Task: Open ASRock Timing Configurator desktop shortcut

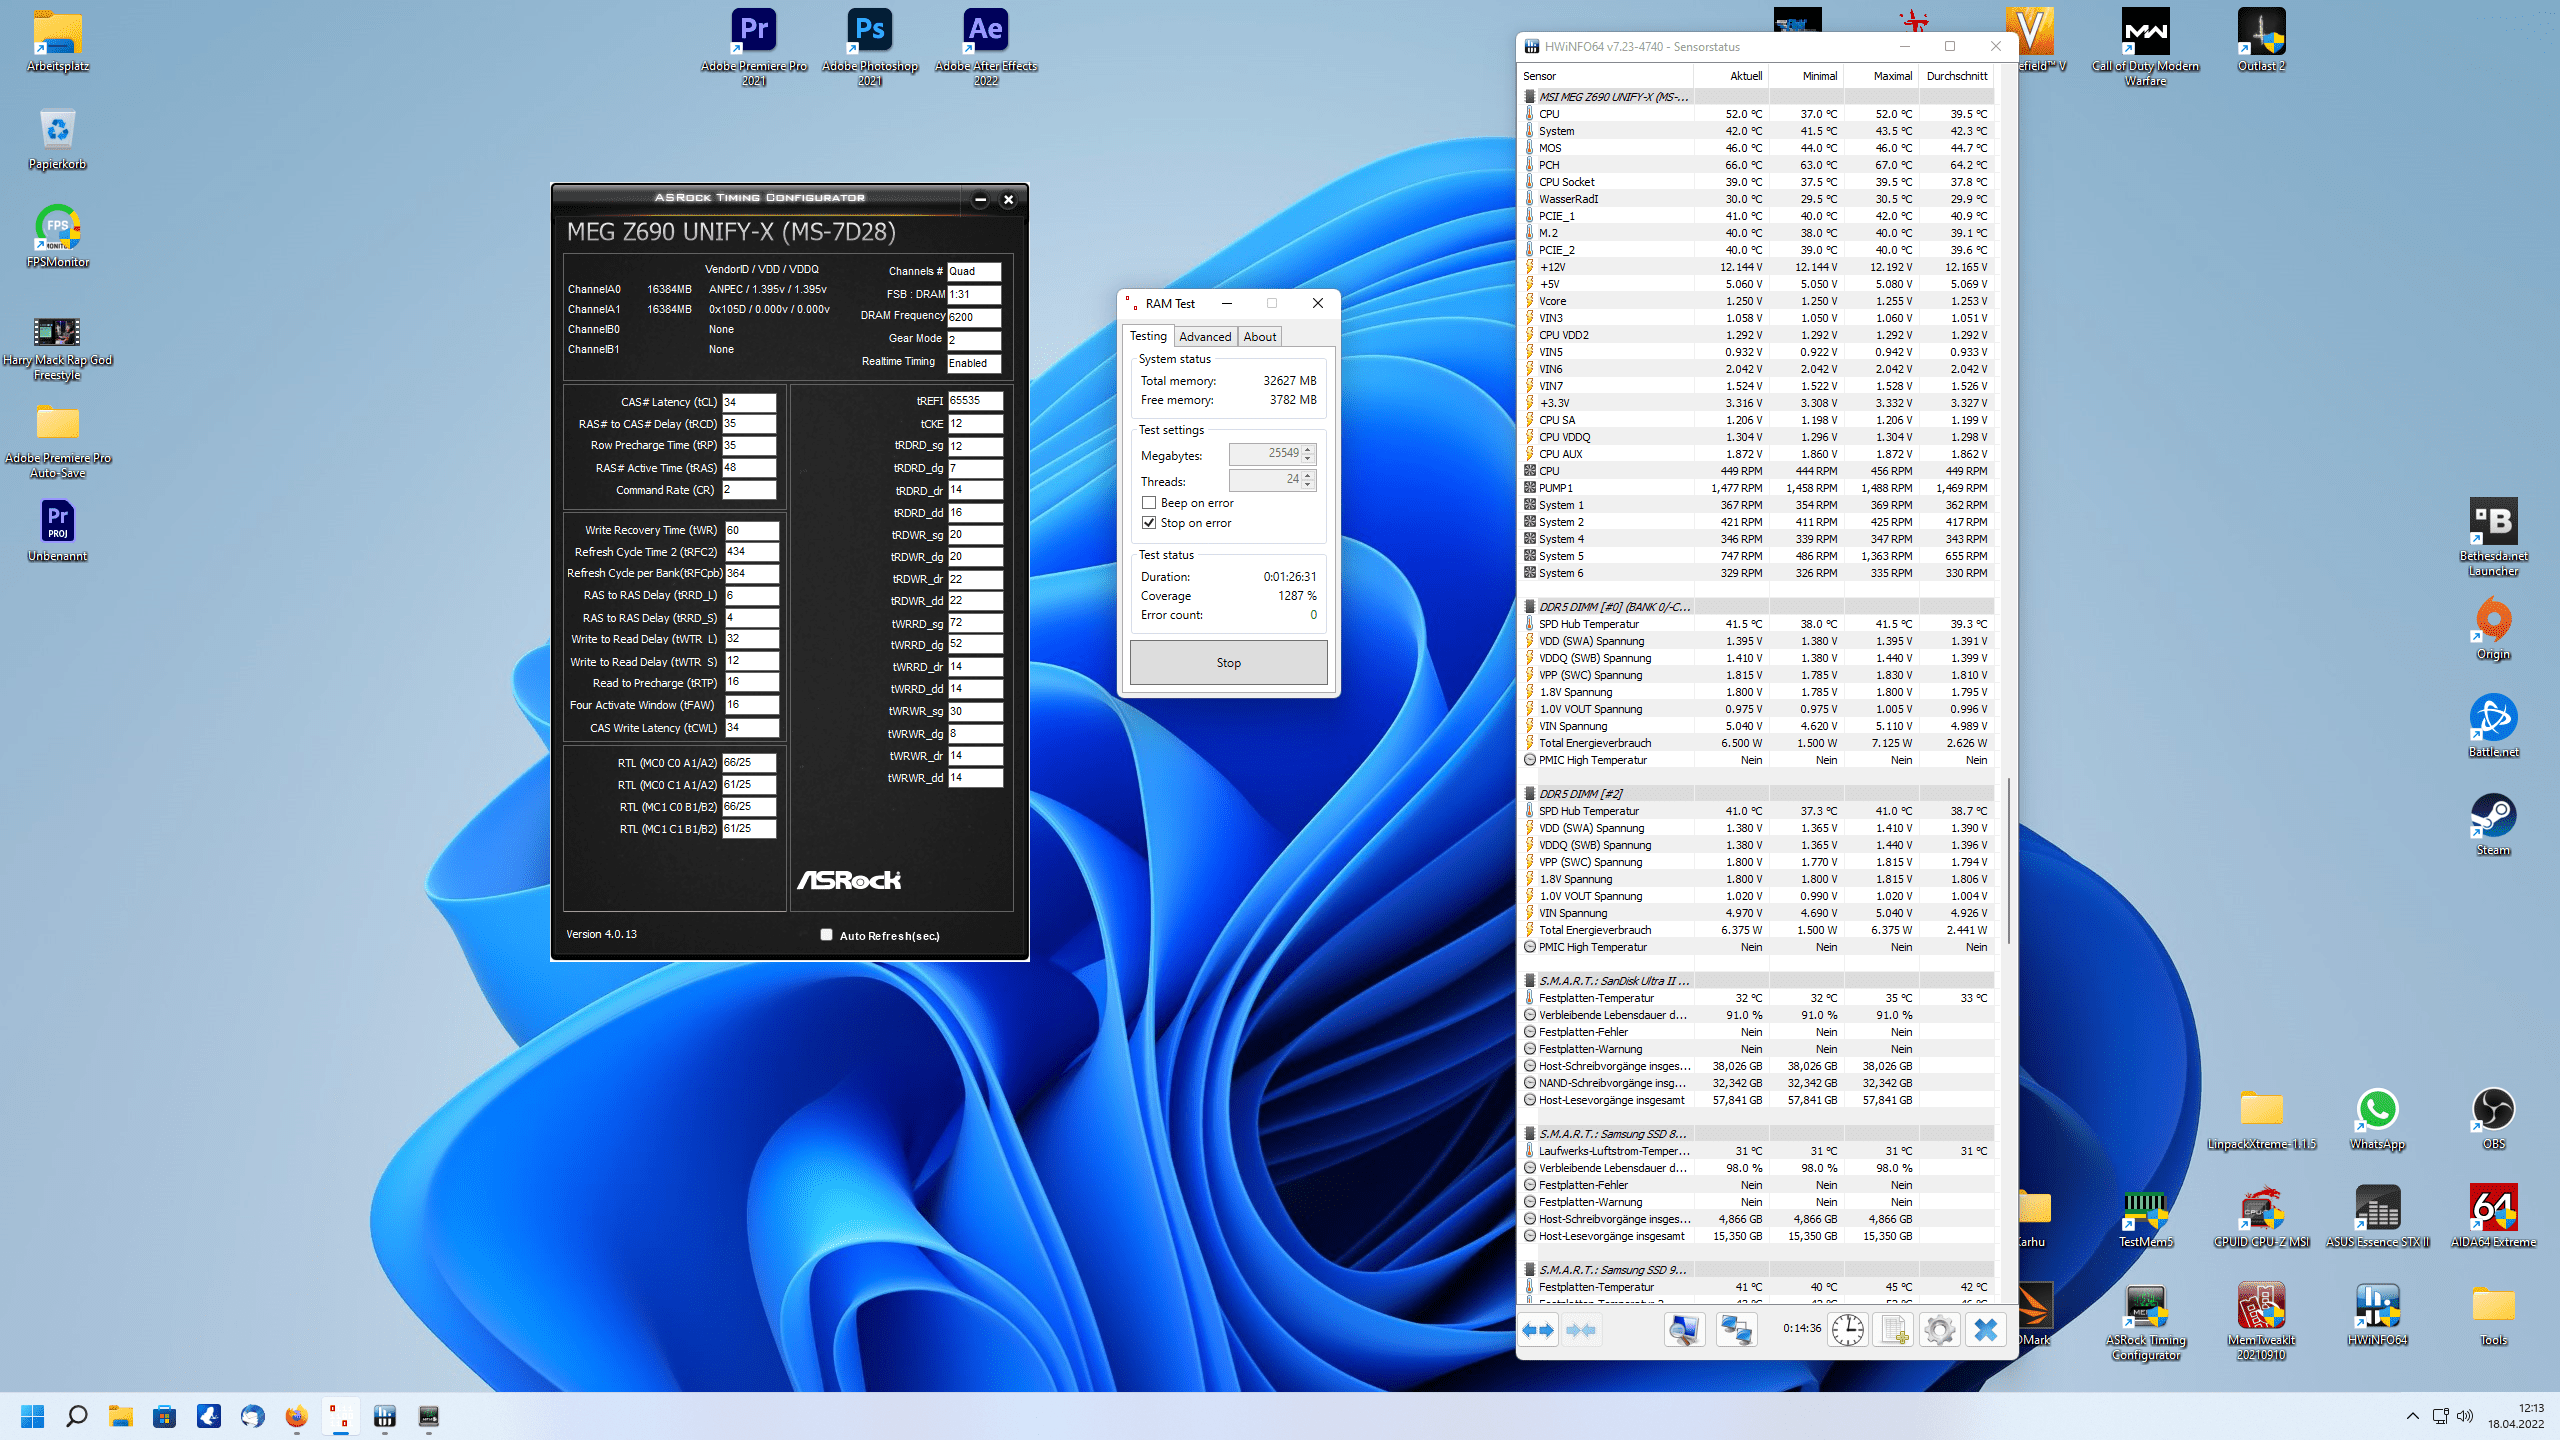Action: [x=2145, y=1320]
